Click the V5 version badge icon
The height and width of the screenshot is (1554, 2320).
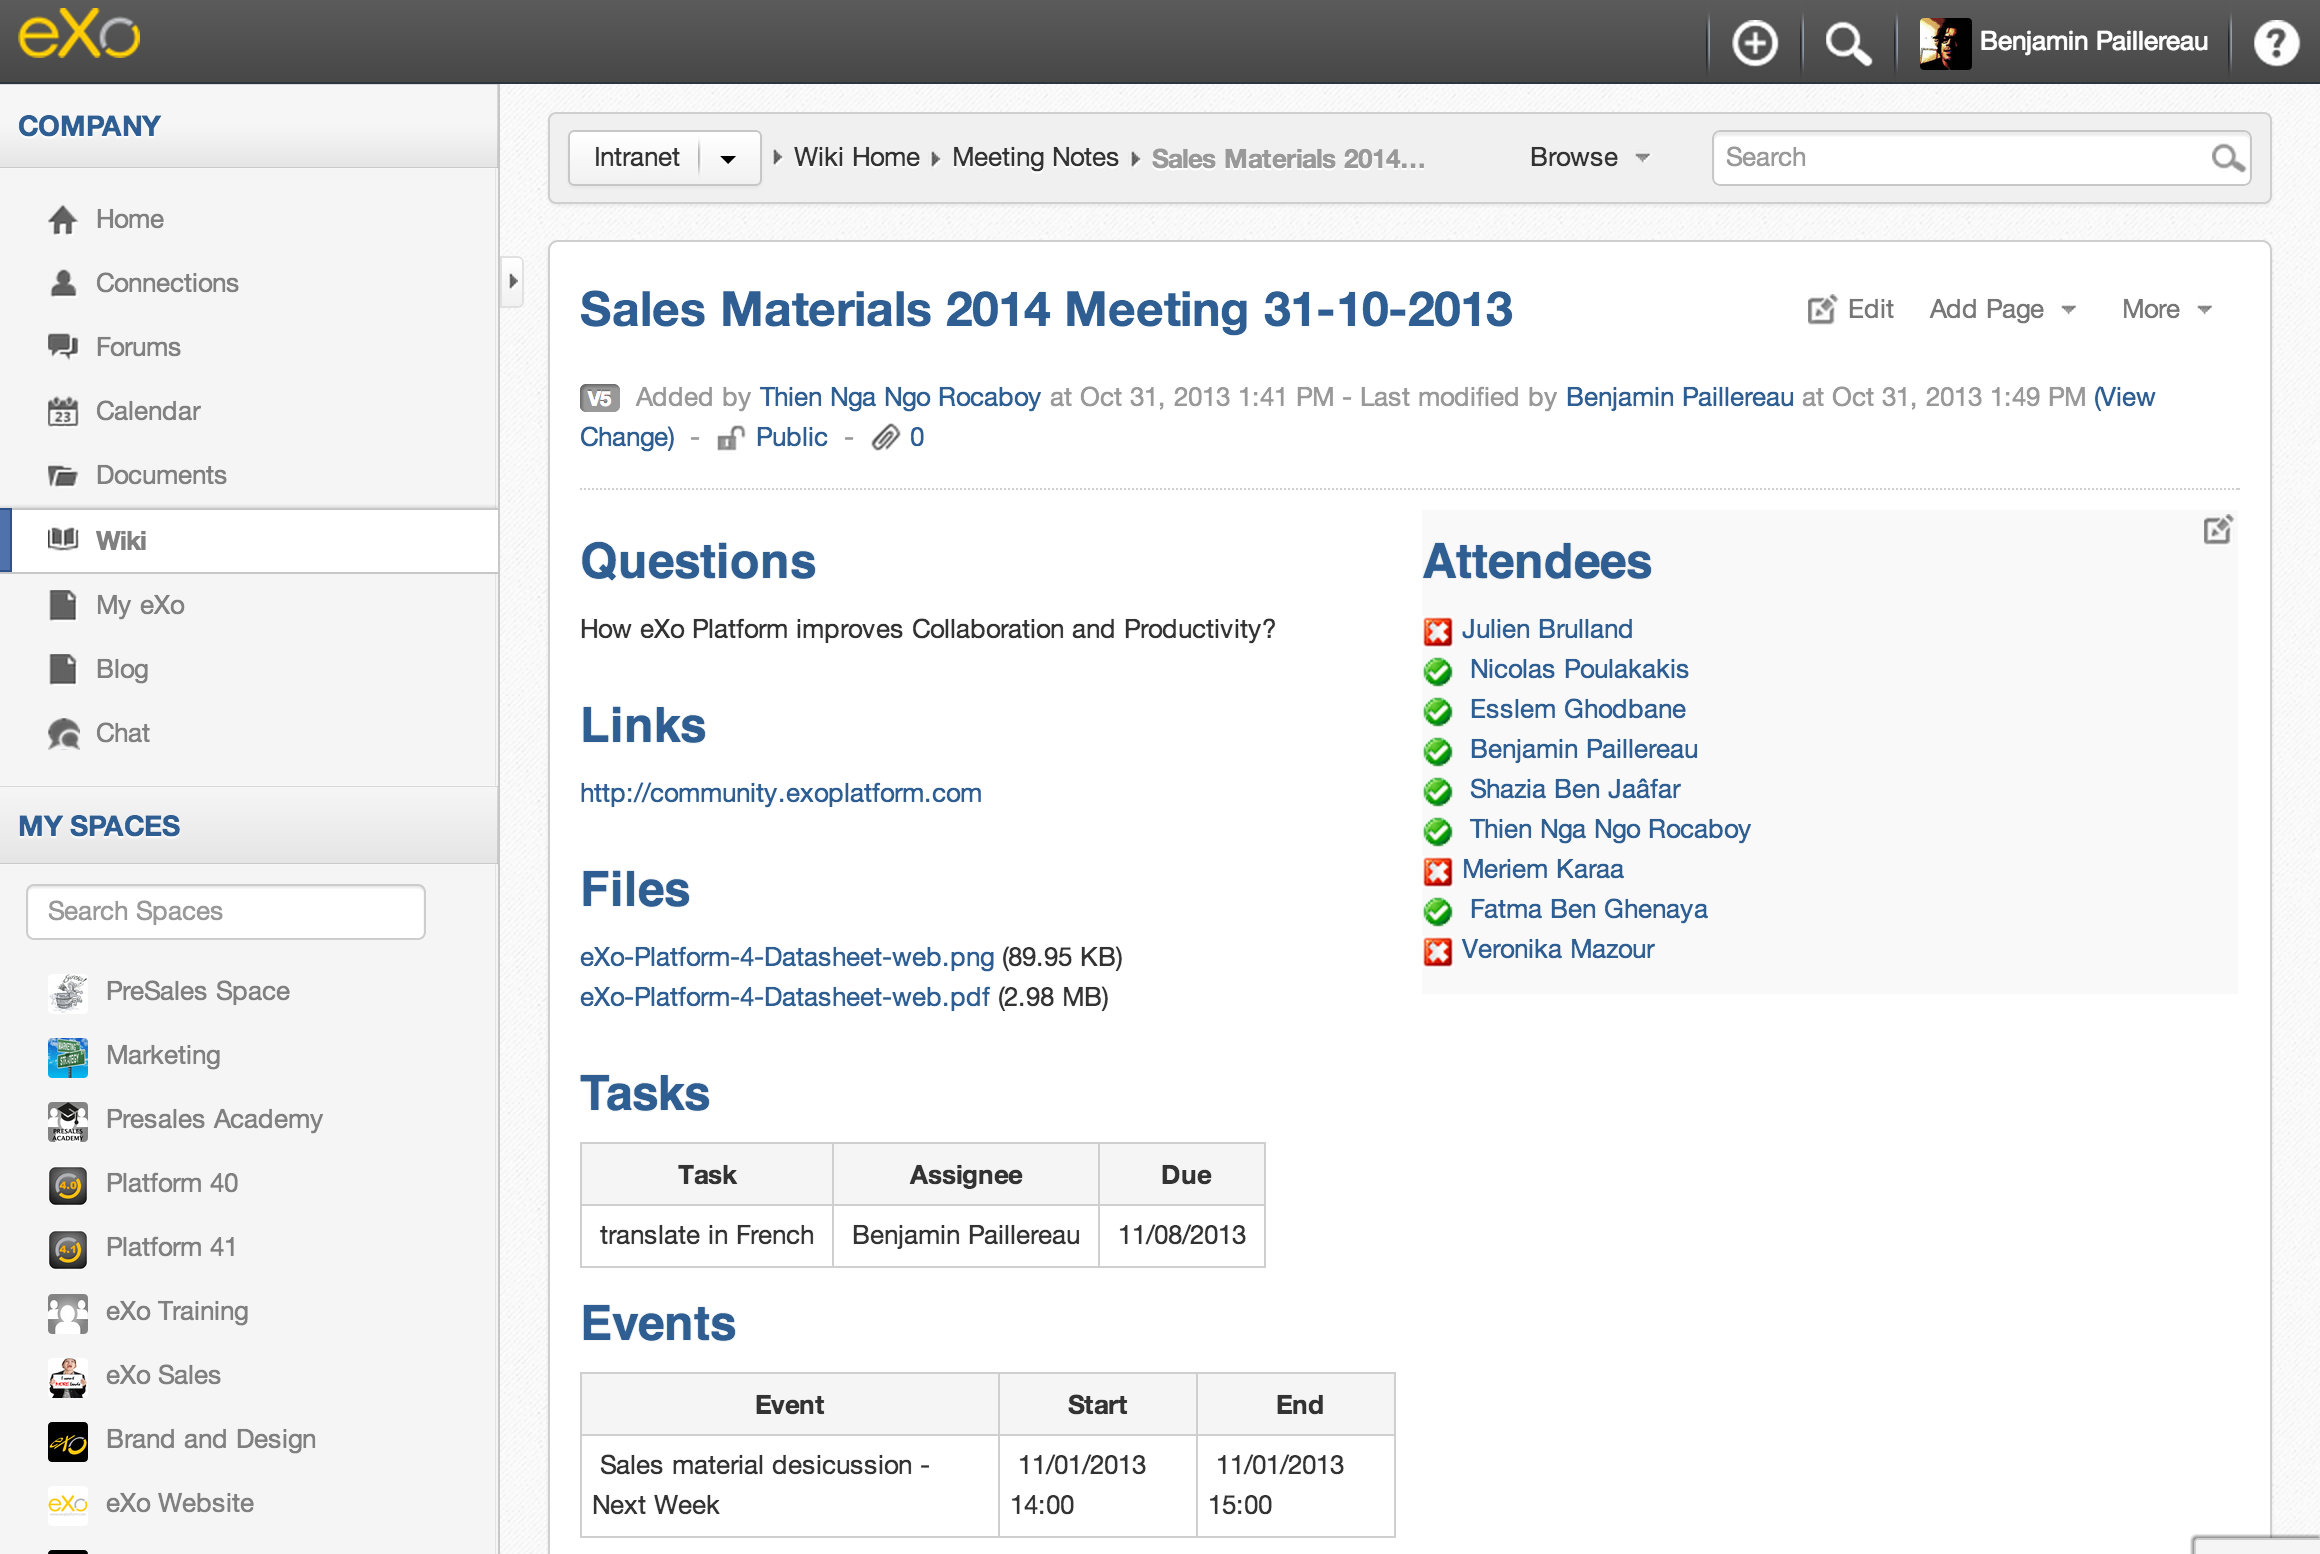point(599,398)
